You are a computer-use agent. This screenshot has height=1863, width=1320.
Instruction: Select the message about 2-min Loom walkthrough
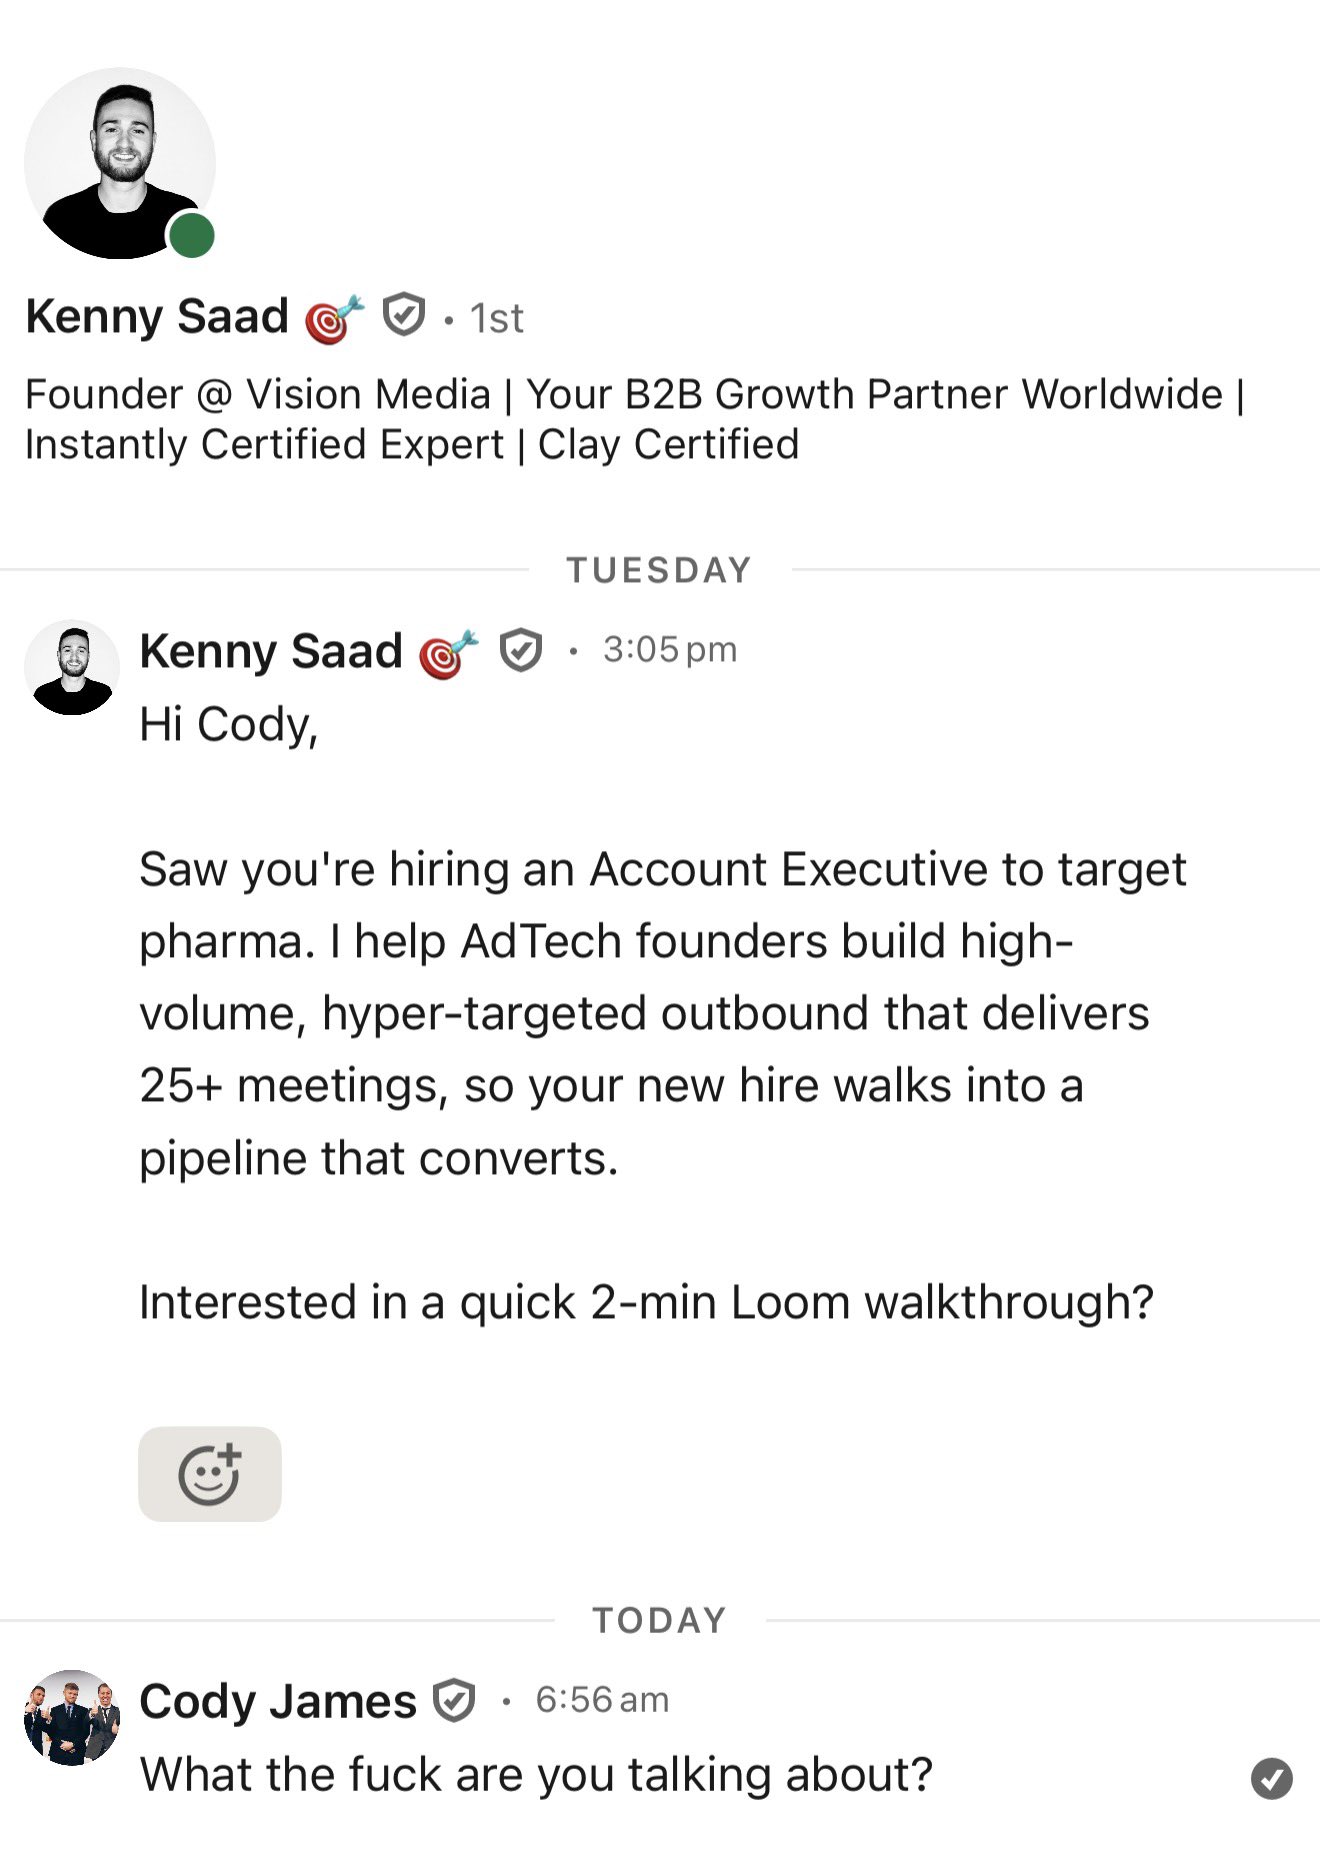click(646, 1302)
